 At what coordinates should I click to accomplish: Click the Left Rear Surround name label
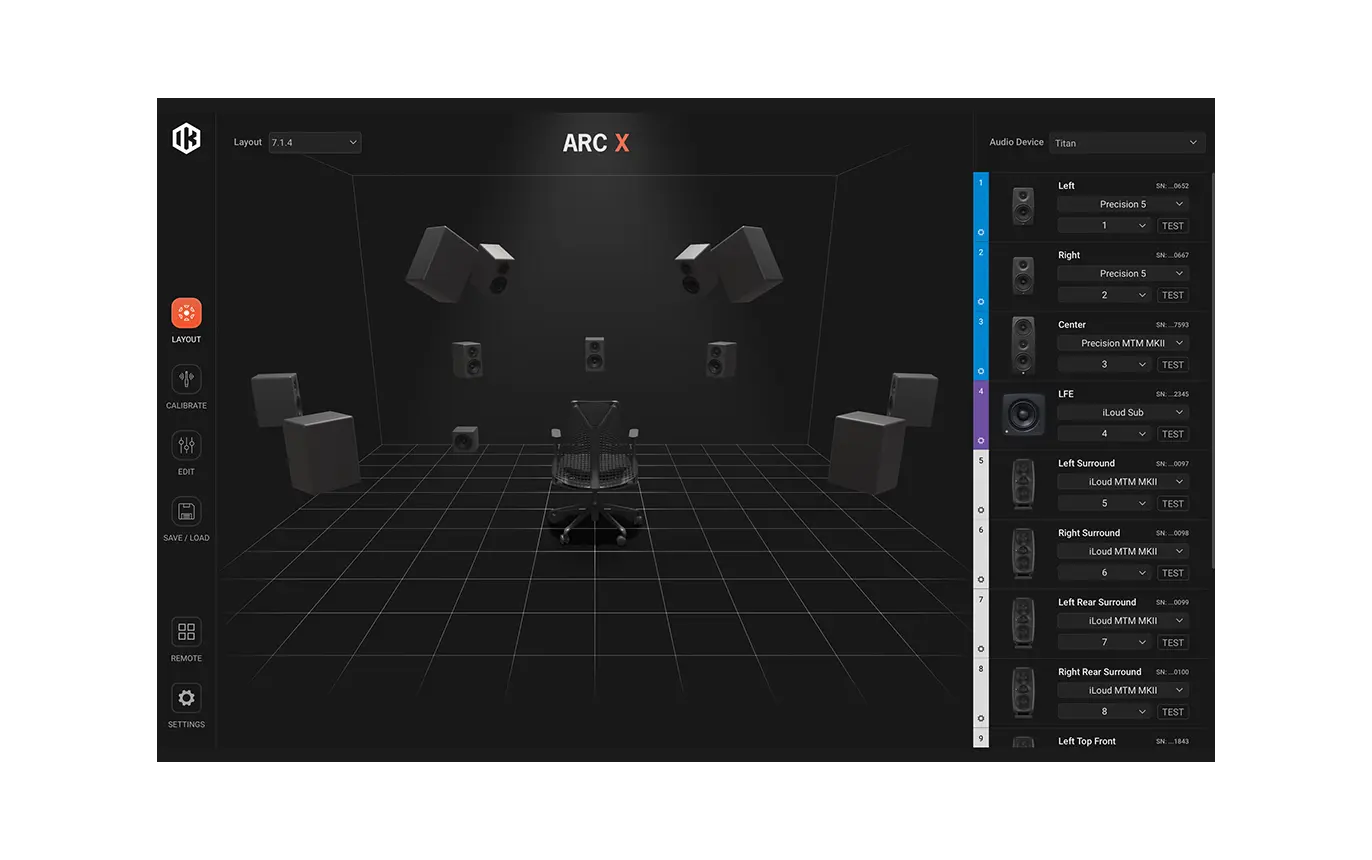point(1097,602)
